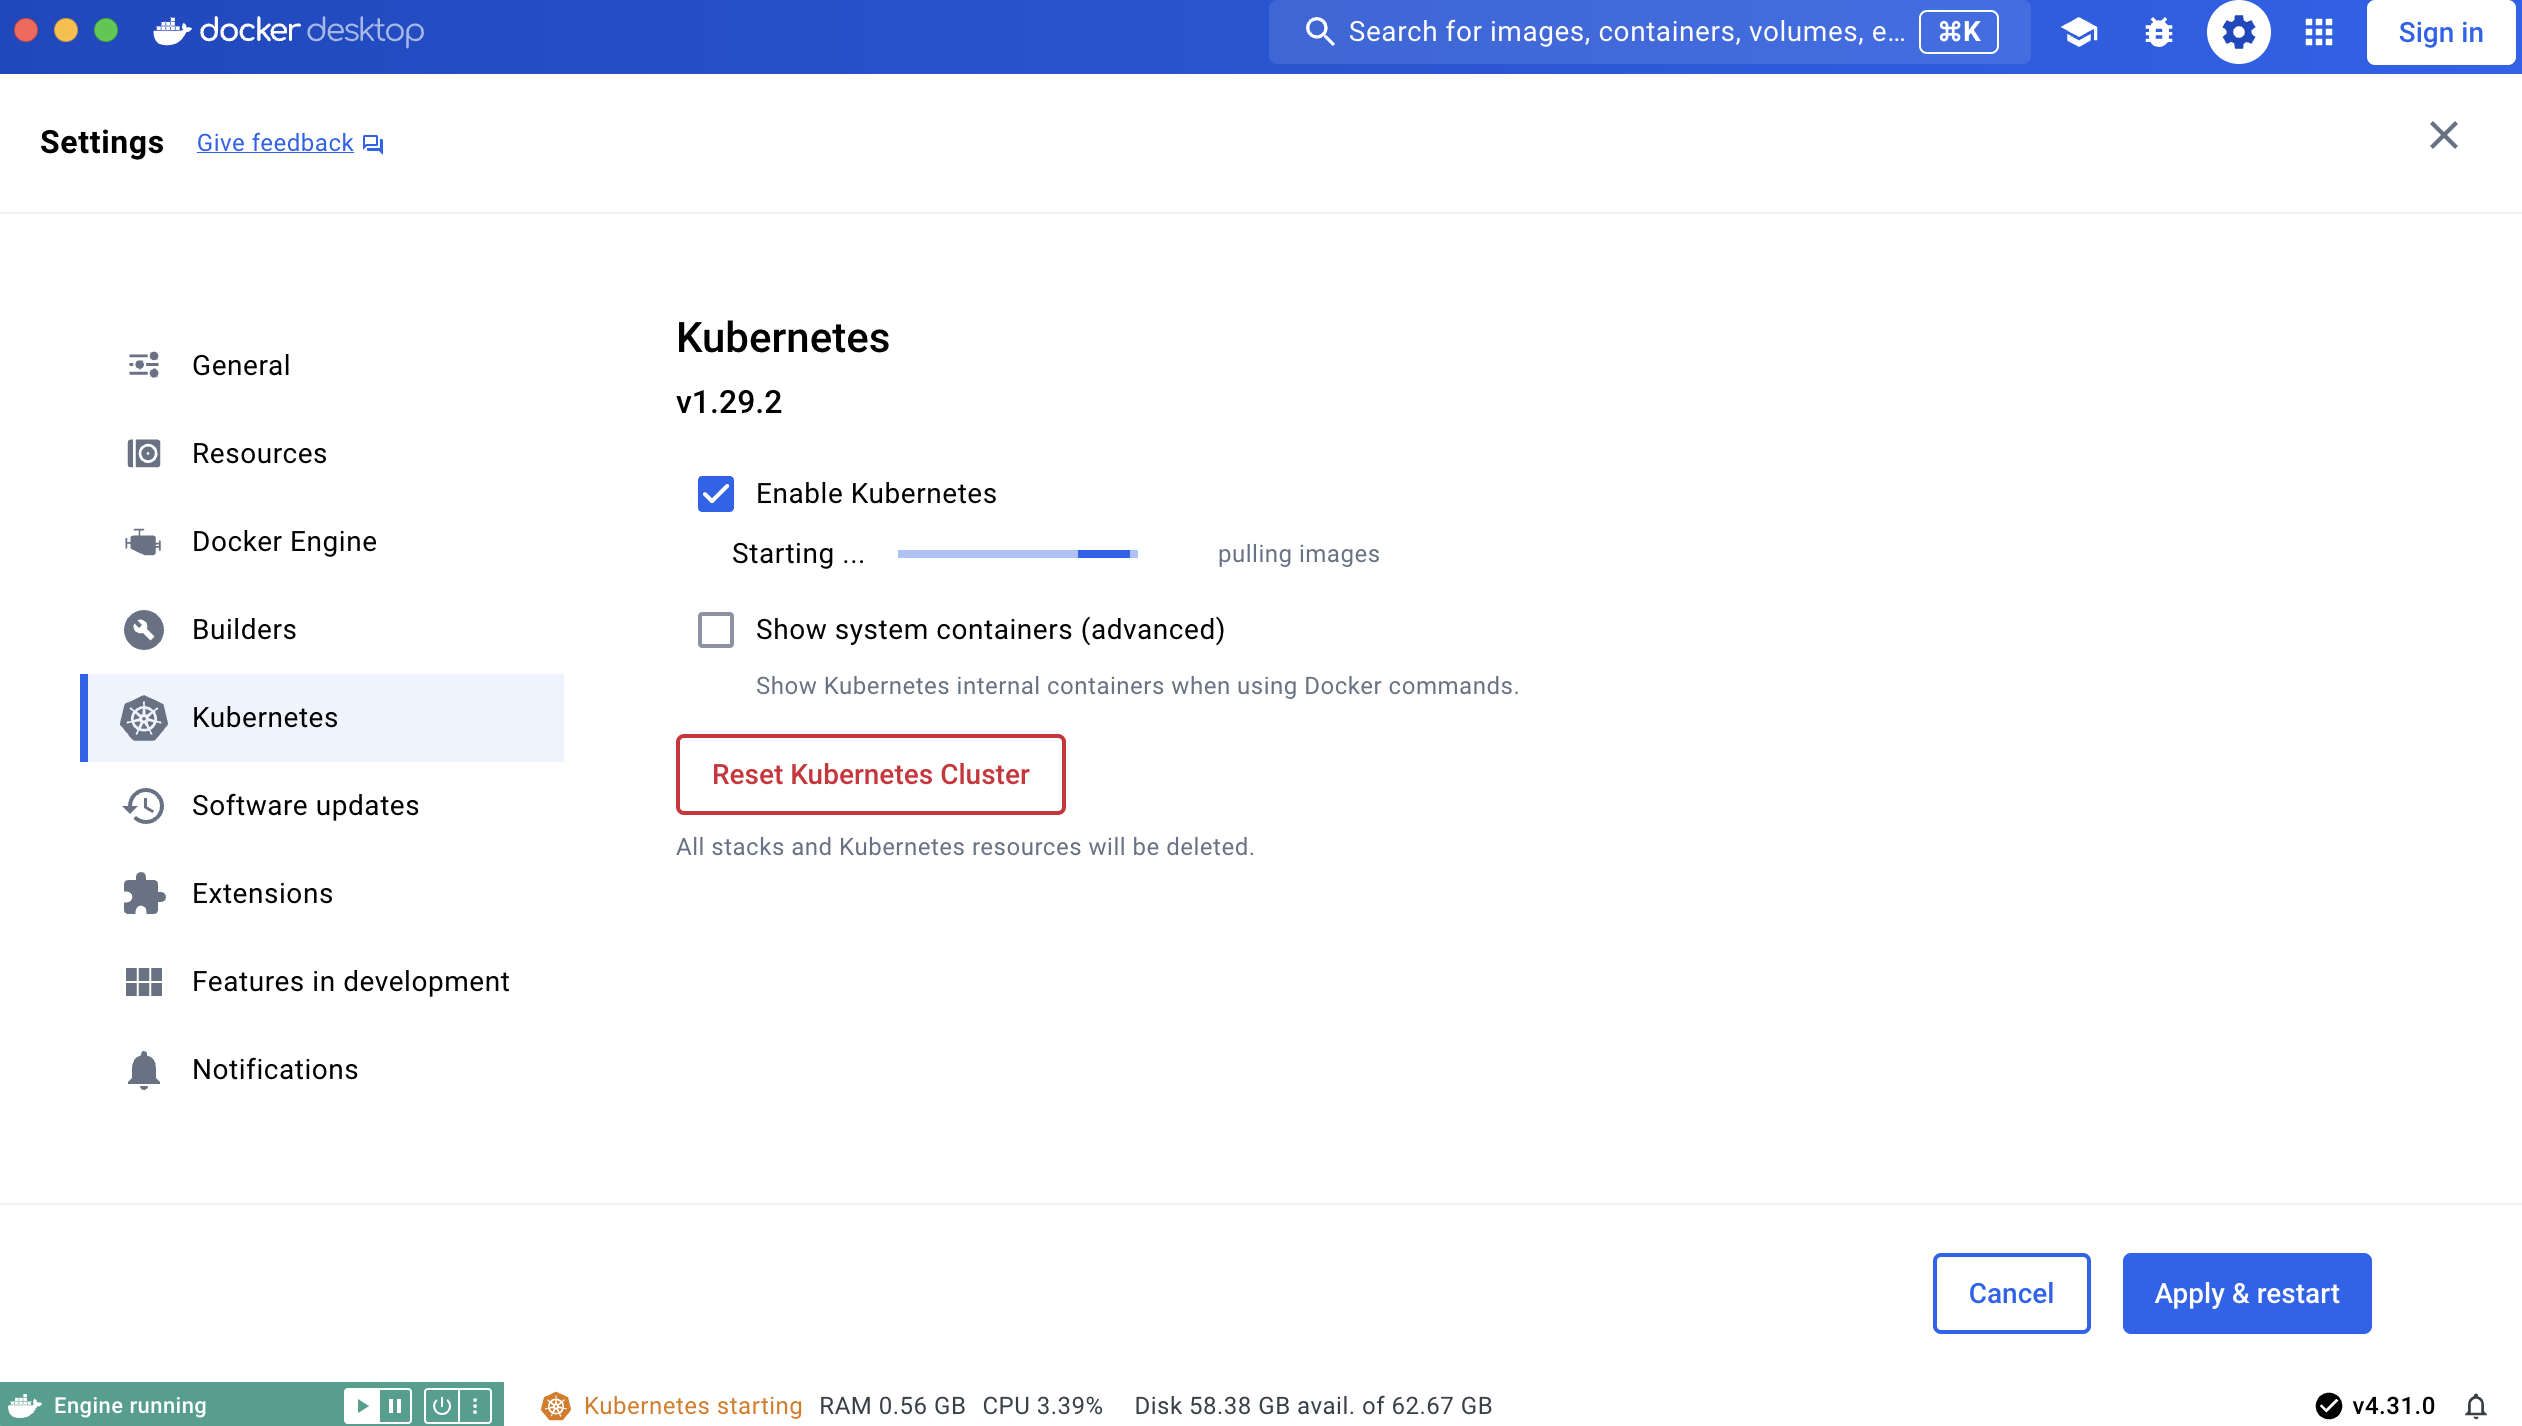
Task: Click the macOS green zoom window button
Action: click(x=105, y=31)
